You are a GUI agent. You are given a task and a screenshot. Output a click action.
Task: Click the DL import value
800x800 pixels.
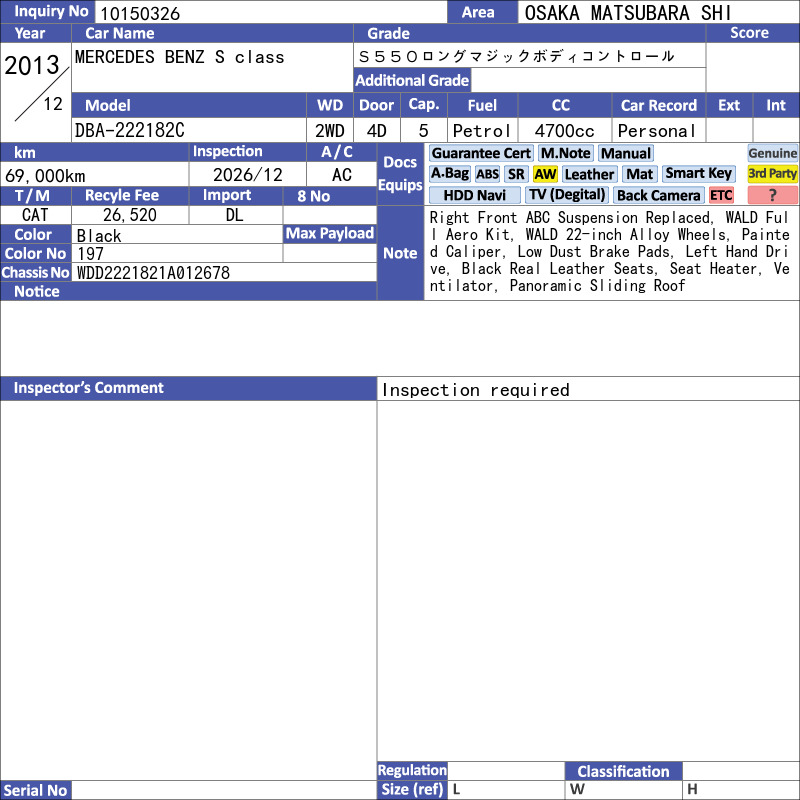(234, 215)
